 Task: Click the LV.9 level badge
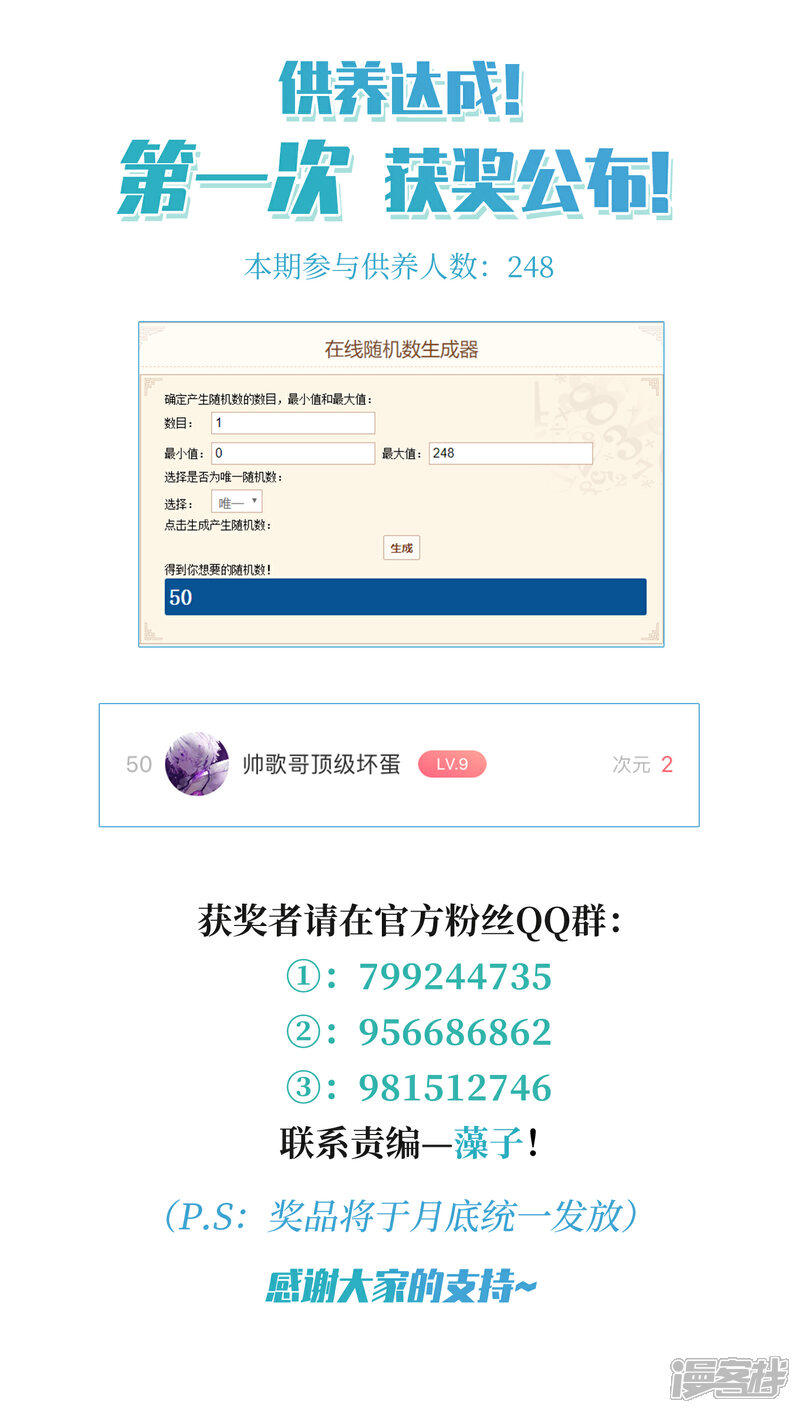(452, 764)
